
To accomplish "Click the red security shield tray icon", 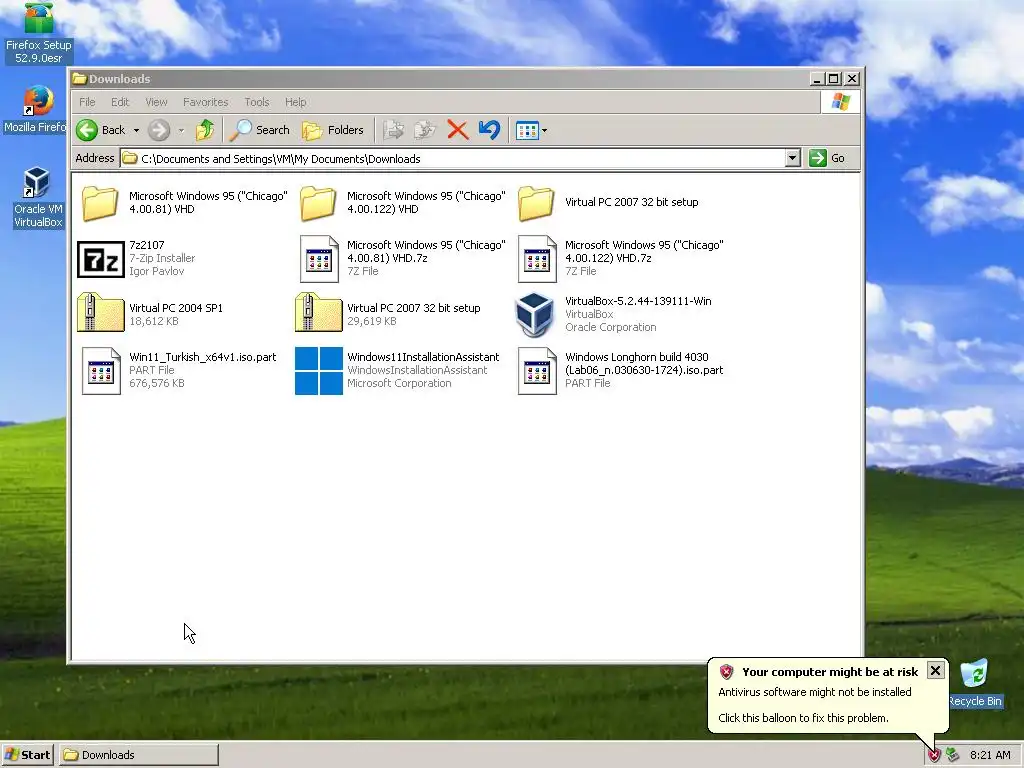I will click(934, 755).
